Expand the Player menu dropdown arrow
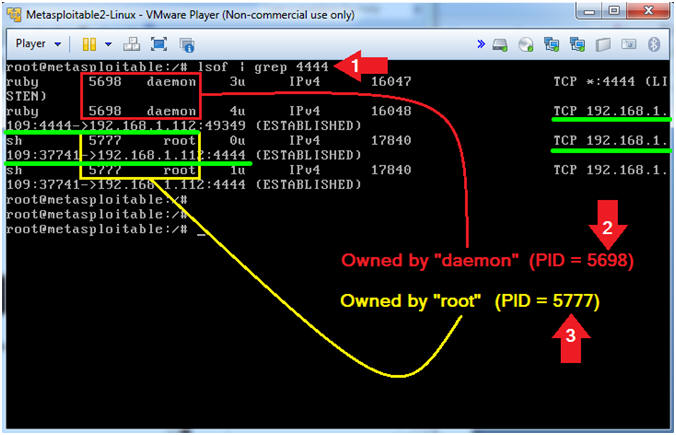The image size is (676, 435). (x=58, y=44)
